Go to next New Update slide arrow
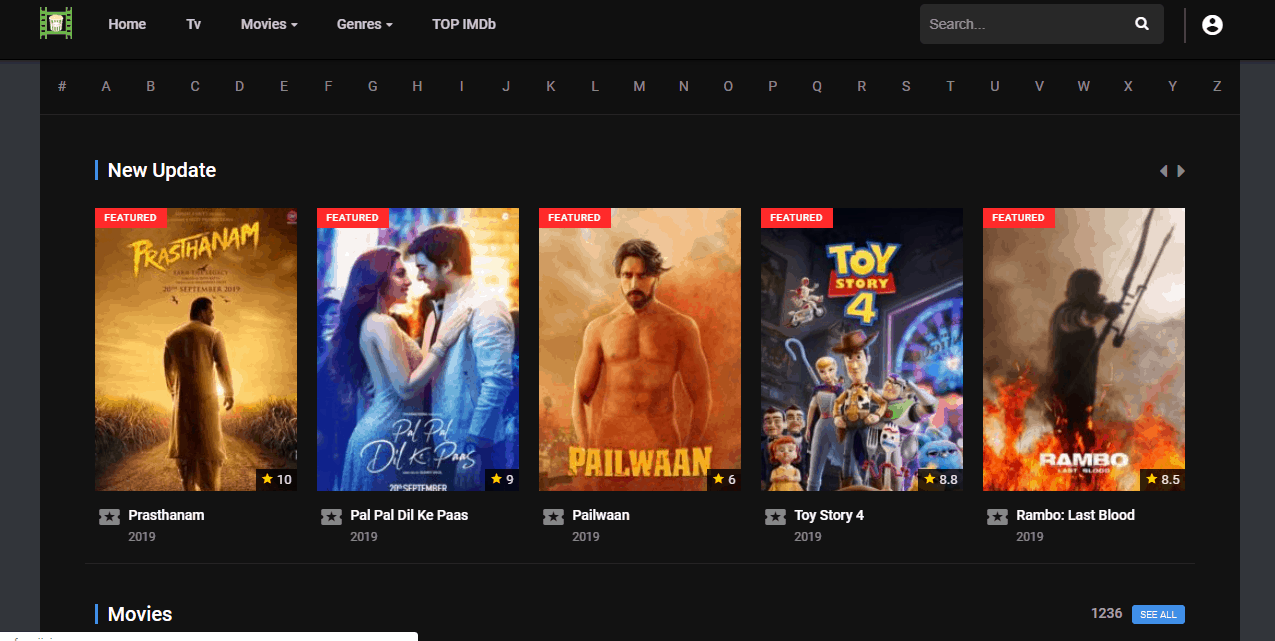Screen dimensions: 1275x641 (x=1181, y=171)
